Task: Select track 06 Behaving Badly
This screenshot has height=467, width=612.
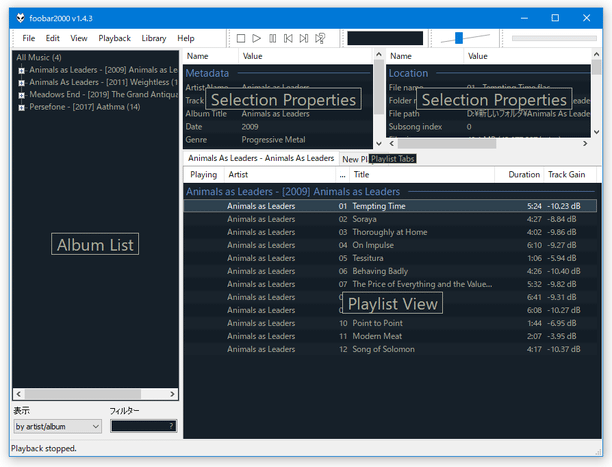Action: (x=390, y=271)
